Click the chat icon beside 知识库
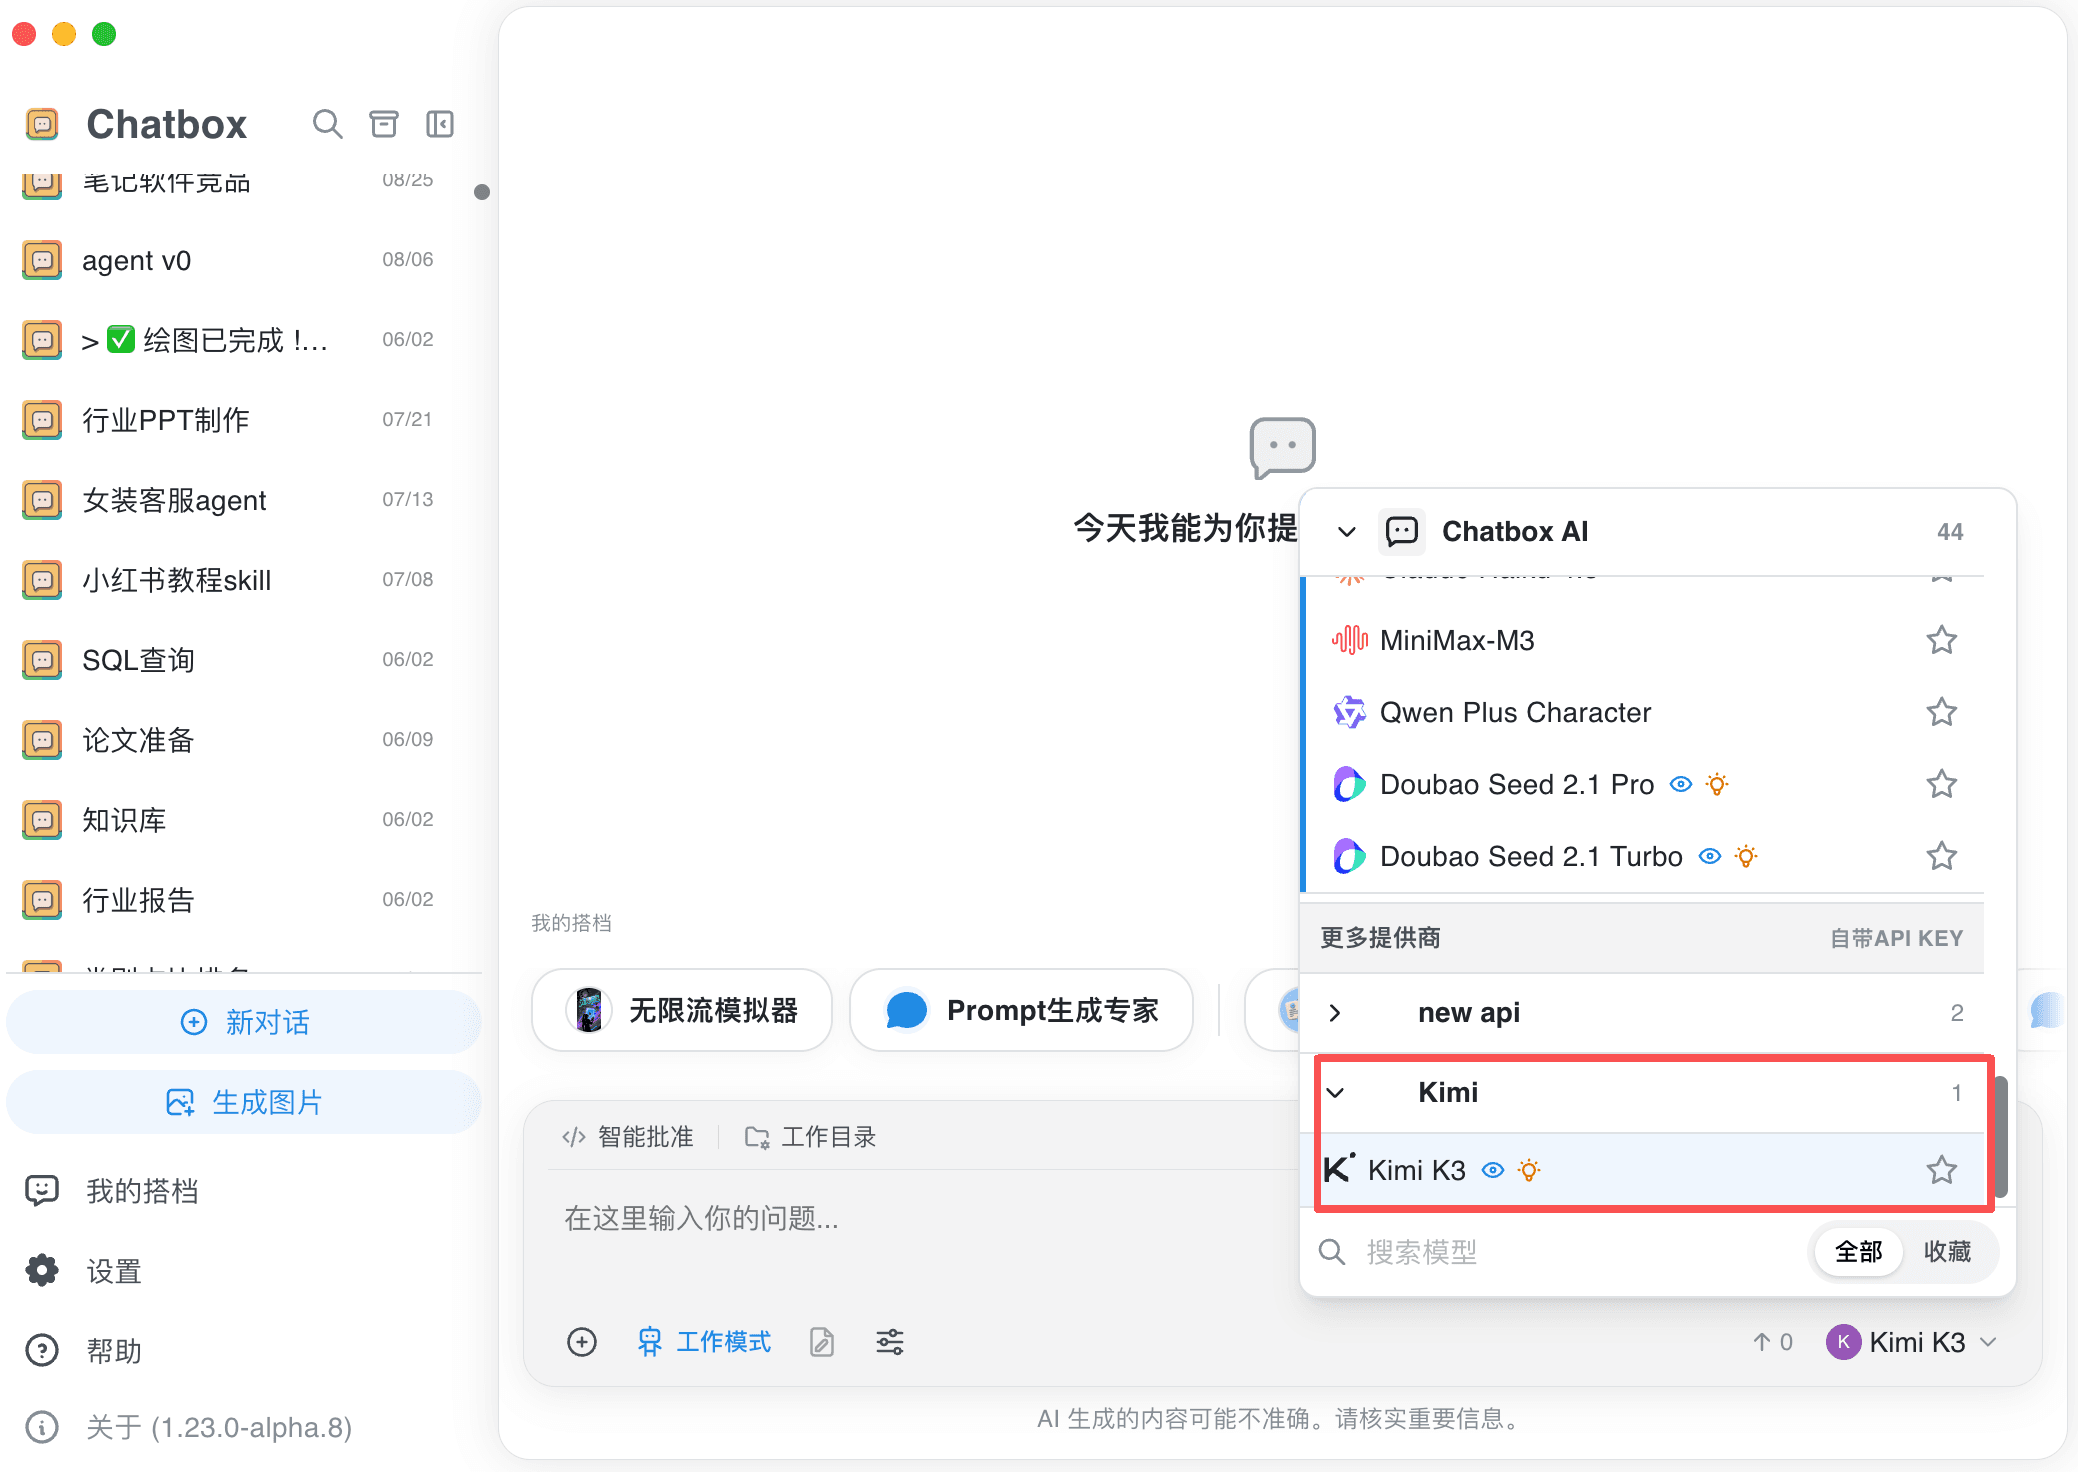 42,820
